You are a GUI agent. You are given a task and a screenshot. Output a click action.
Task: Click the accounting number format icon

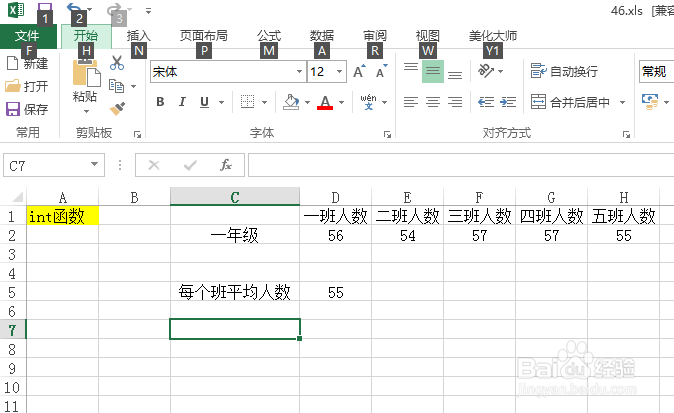tap(650, 102)
